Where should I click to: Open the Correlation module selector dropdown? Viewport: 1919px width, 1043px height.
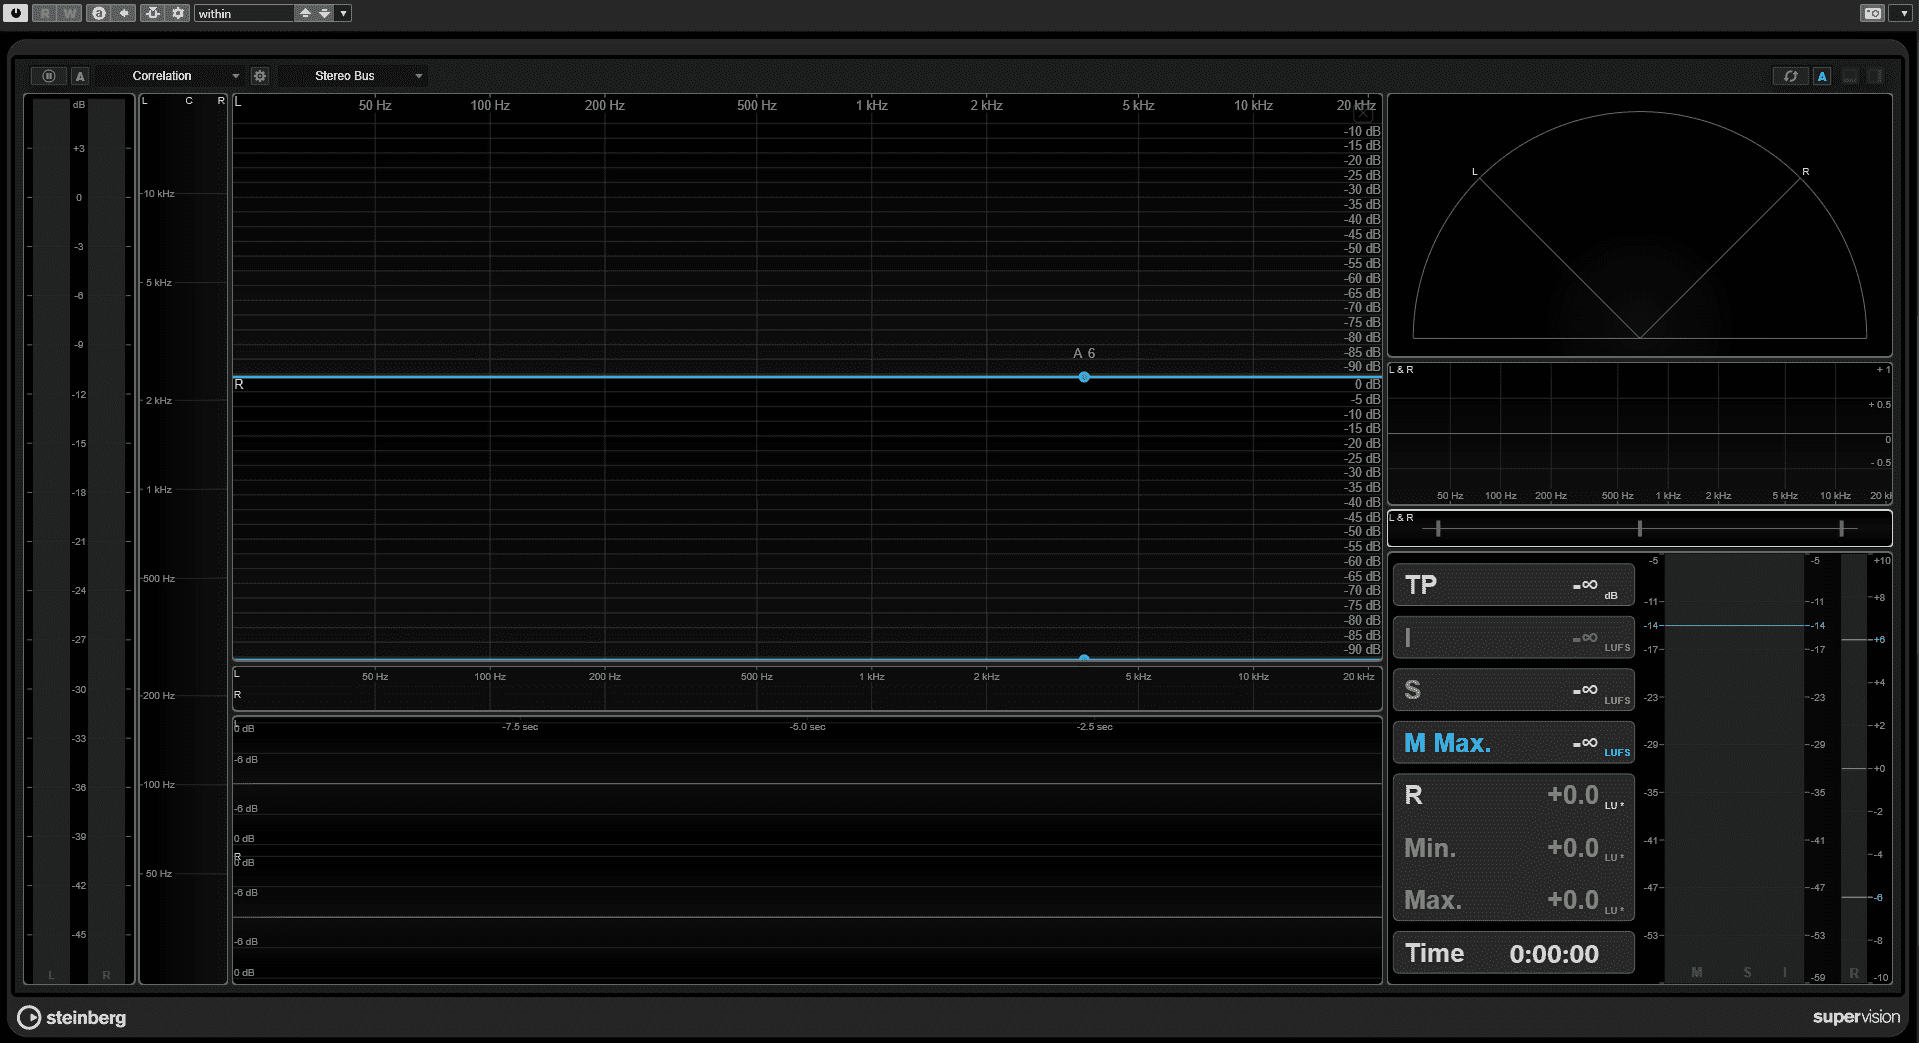[x=171, y=76]
